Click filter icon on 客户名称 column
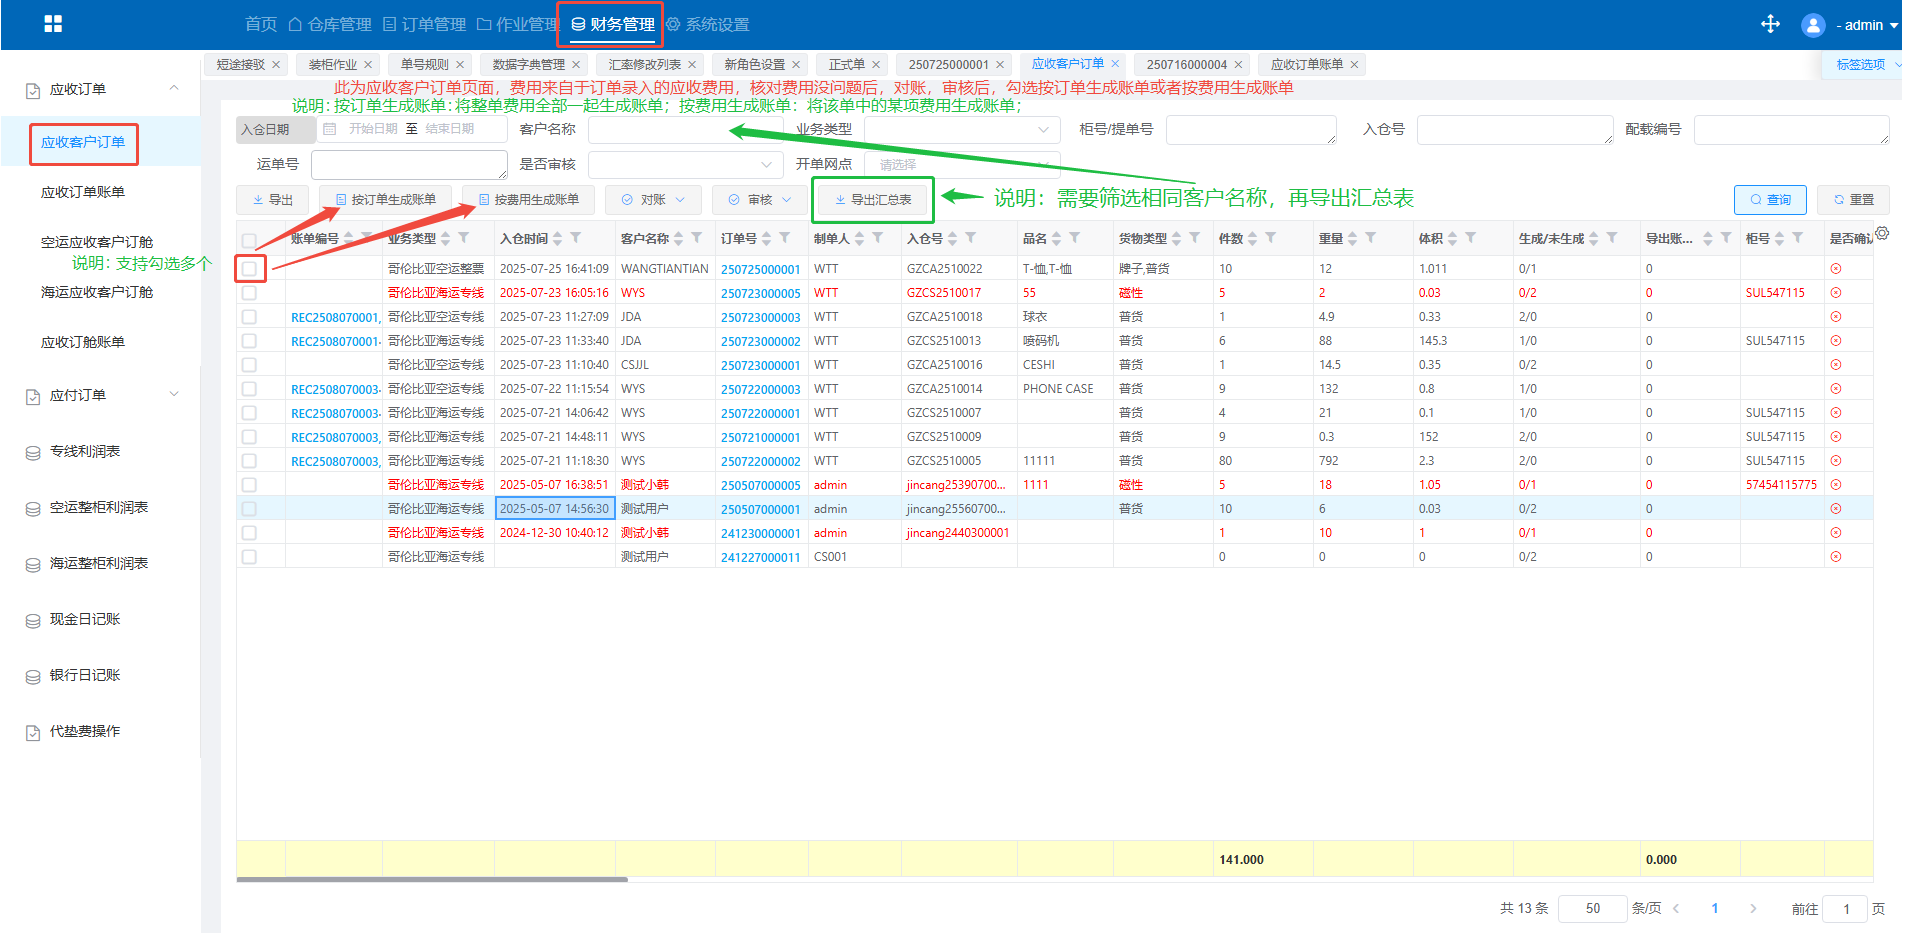This screenshot has width=1906, height=933. pos(697,238)
